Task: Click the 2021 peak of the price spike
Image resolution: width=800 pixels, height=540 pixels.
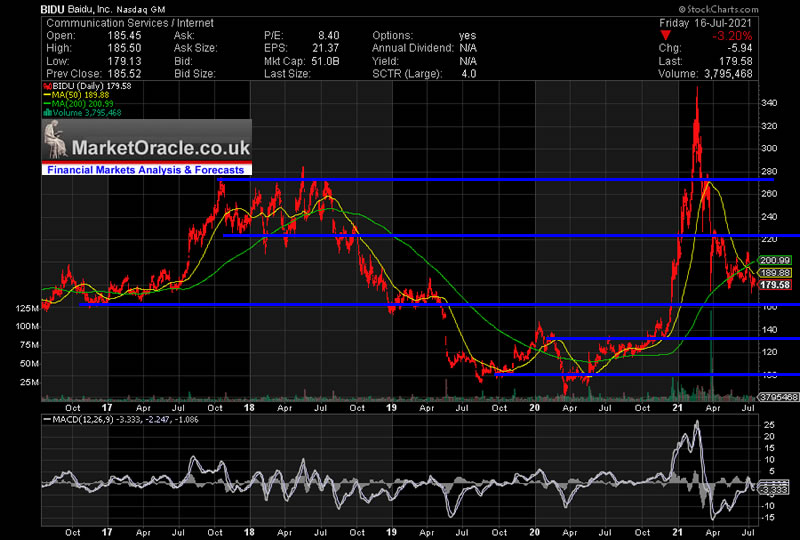Action: (x=696, y=87)
